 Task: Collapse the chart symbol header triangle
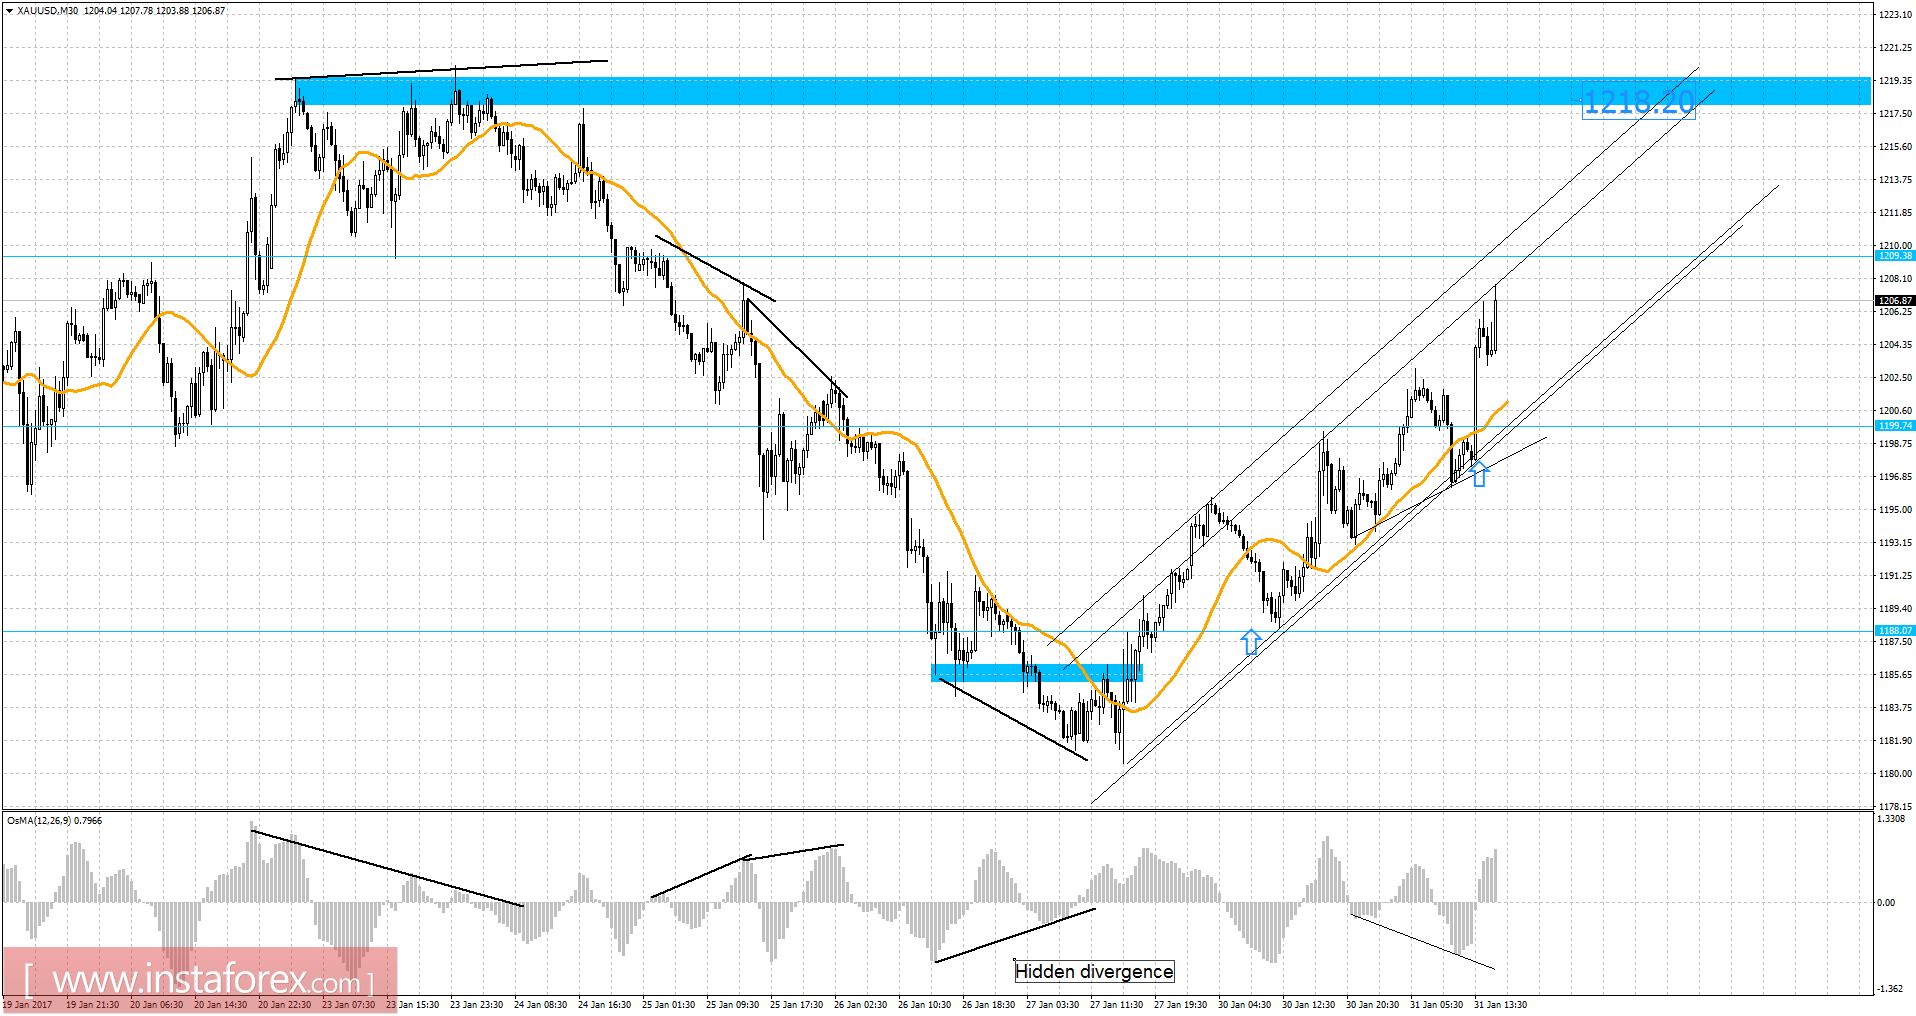coord(10,10)
